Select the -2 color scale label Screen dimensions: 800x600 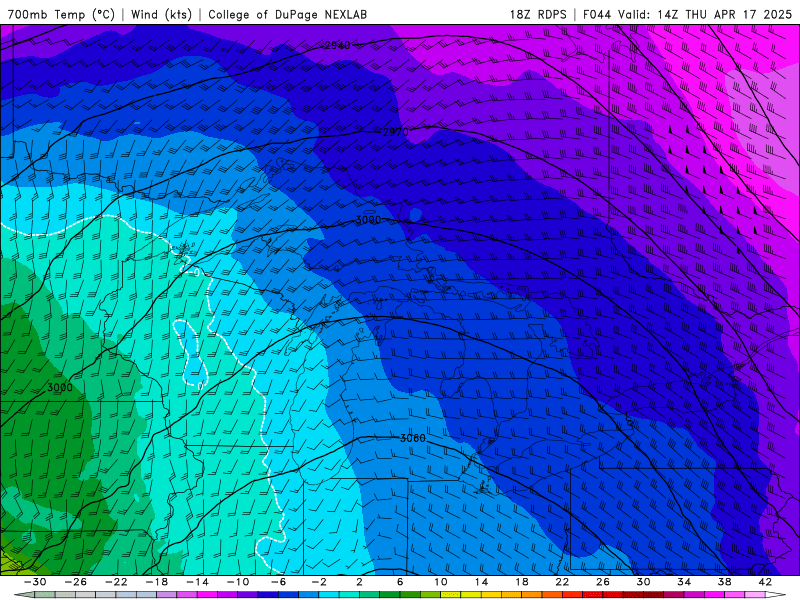[319, 582]
